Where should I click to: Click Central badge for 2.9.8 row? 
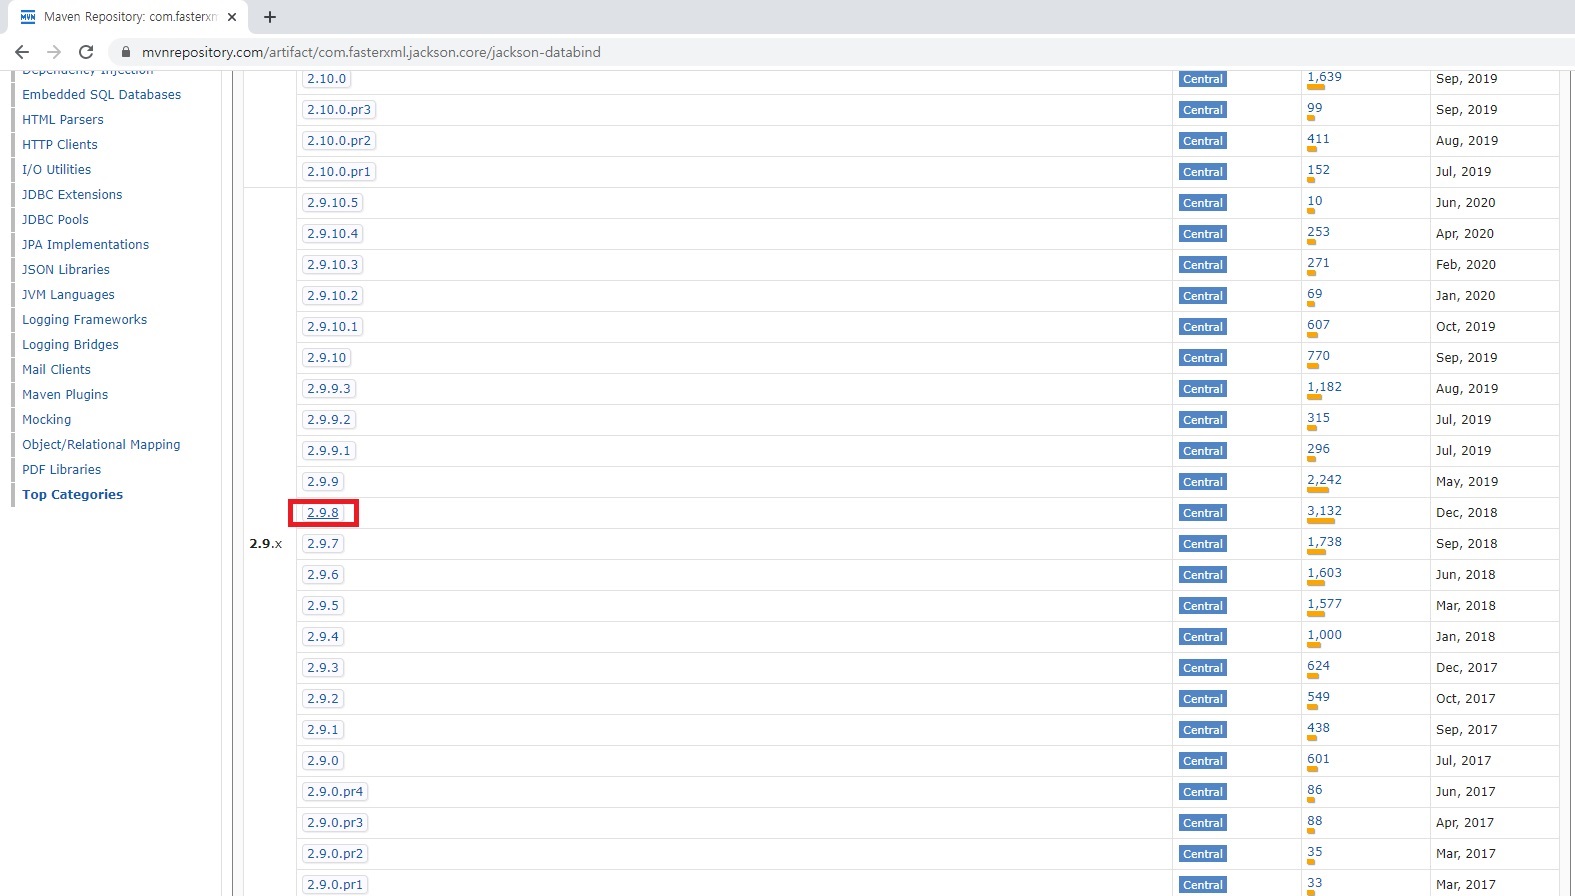tap(1202, 513)
